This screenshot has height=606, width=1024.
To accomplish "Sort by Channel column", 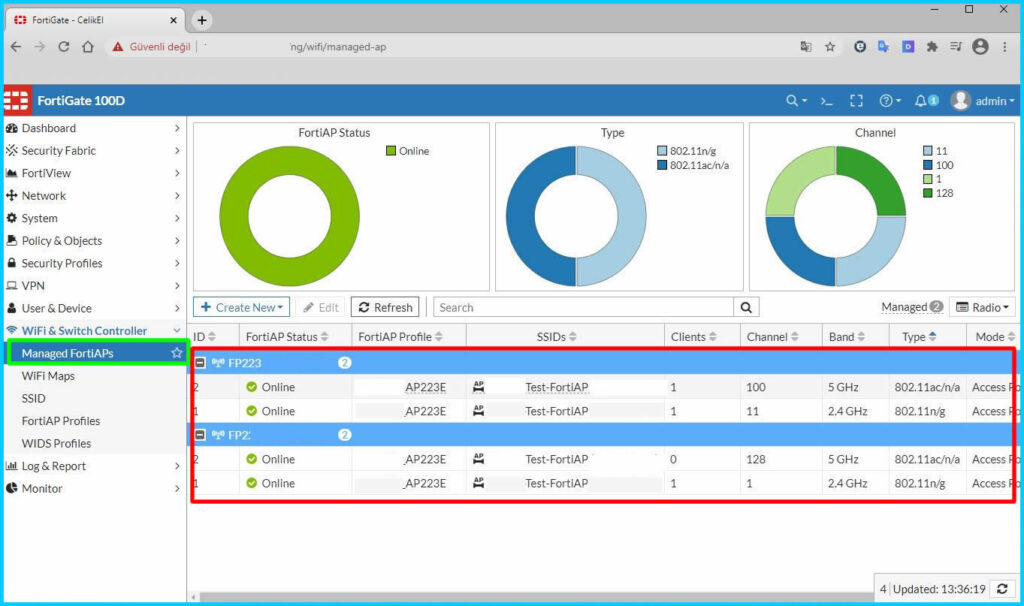I will pos(773,337).
